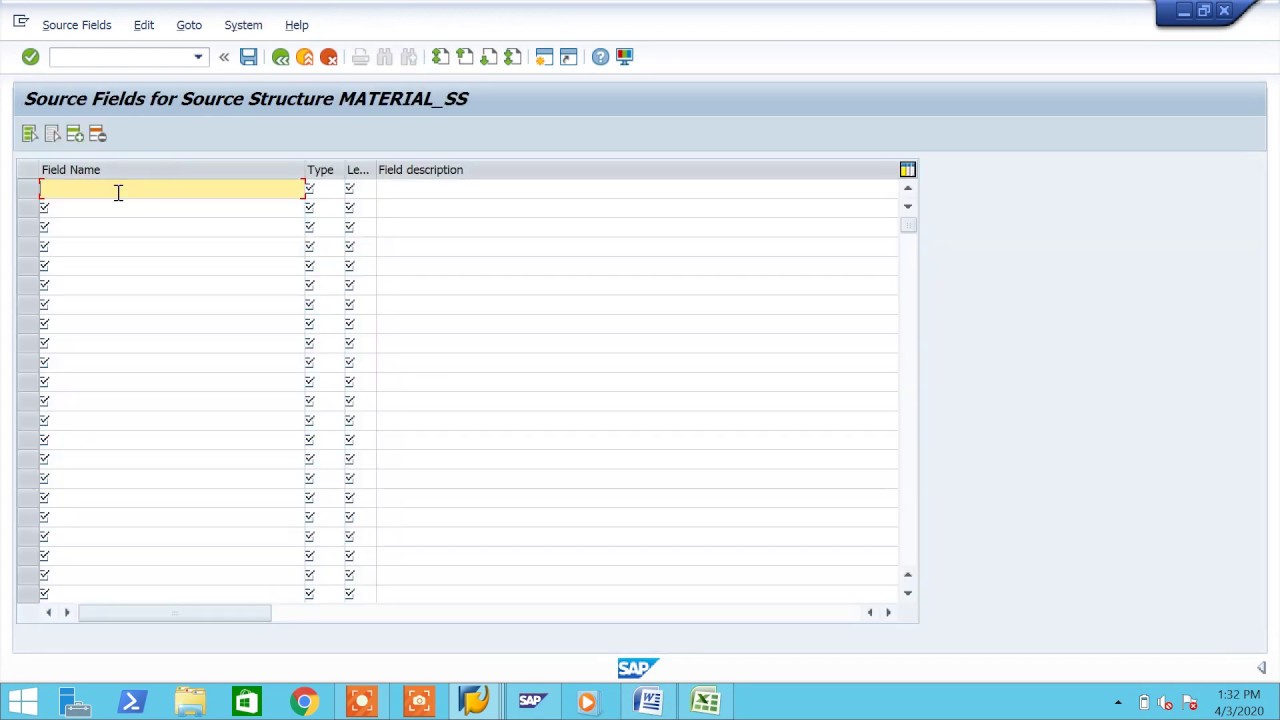The width and height of the screenshot is (1280, 720).
Task: Open File Explorer from the taskbar
Action: tap(190, 701)
